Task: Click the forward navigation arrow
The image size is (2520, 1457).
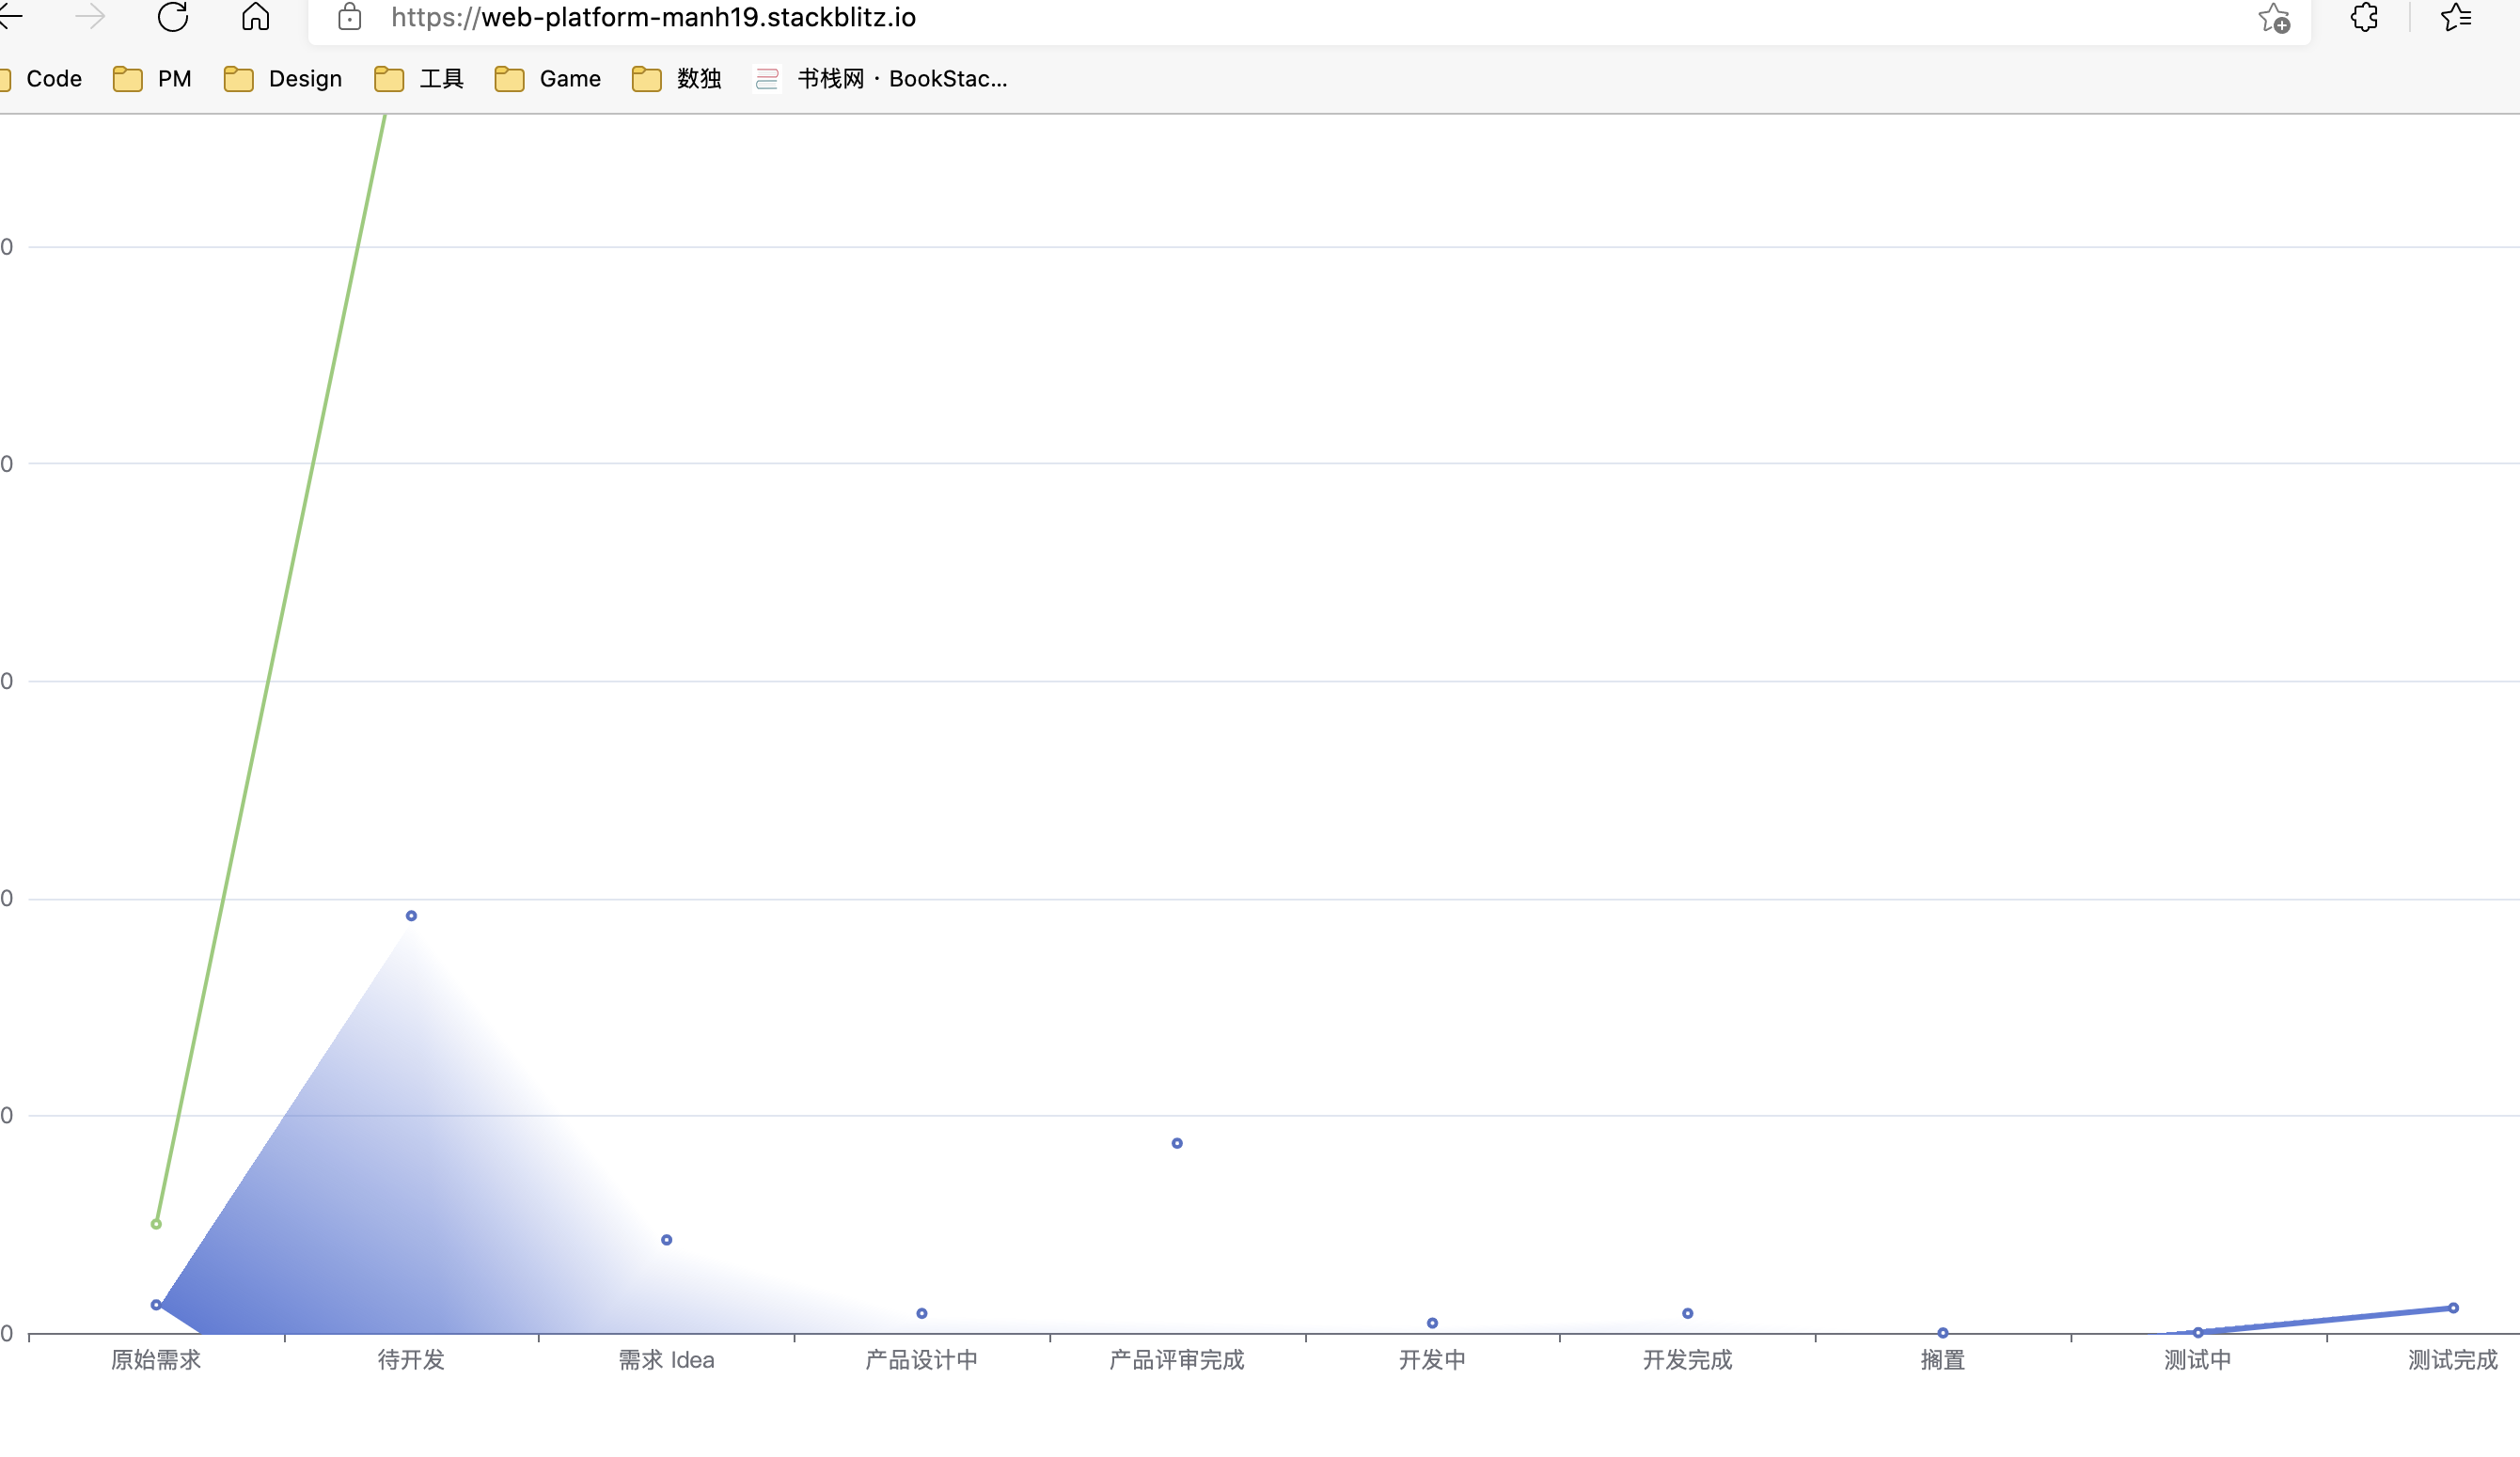Action: [90, 17]
